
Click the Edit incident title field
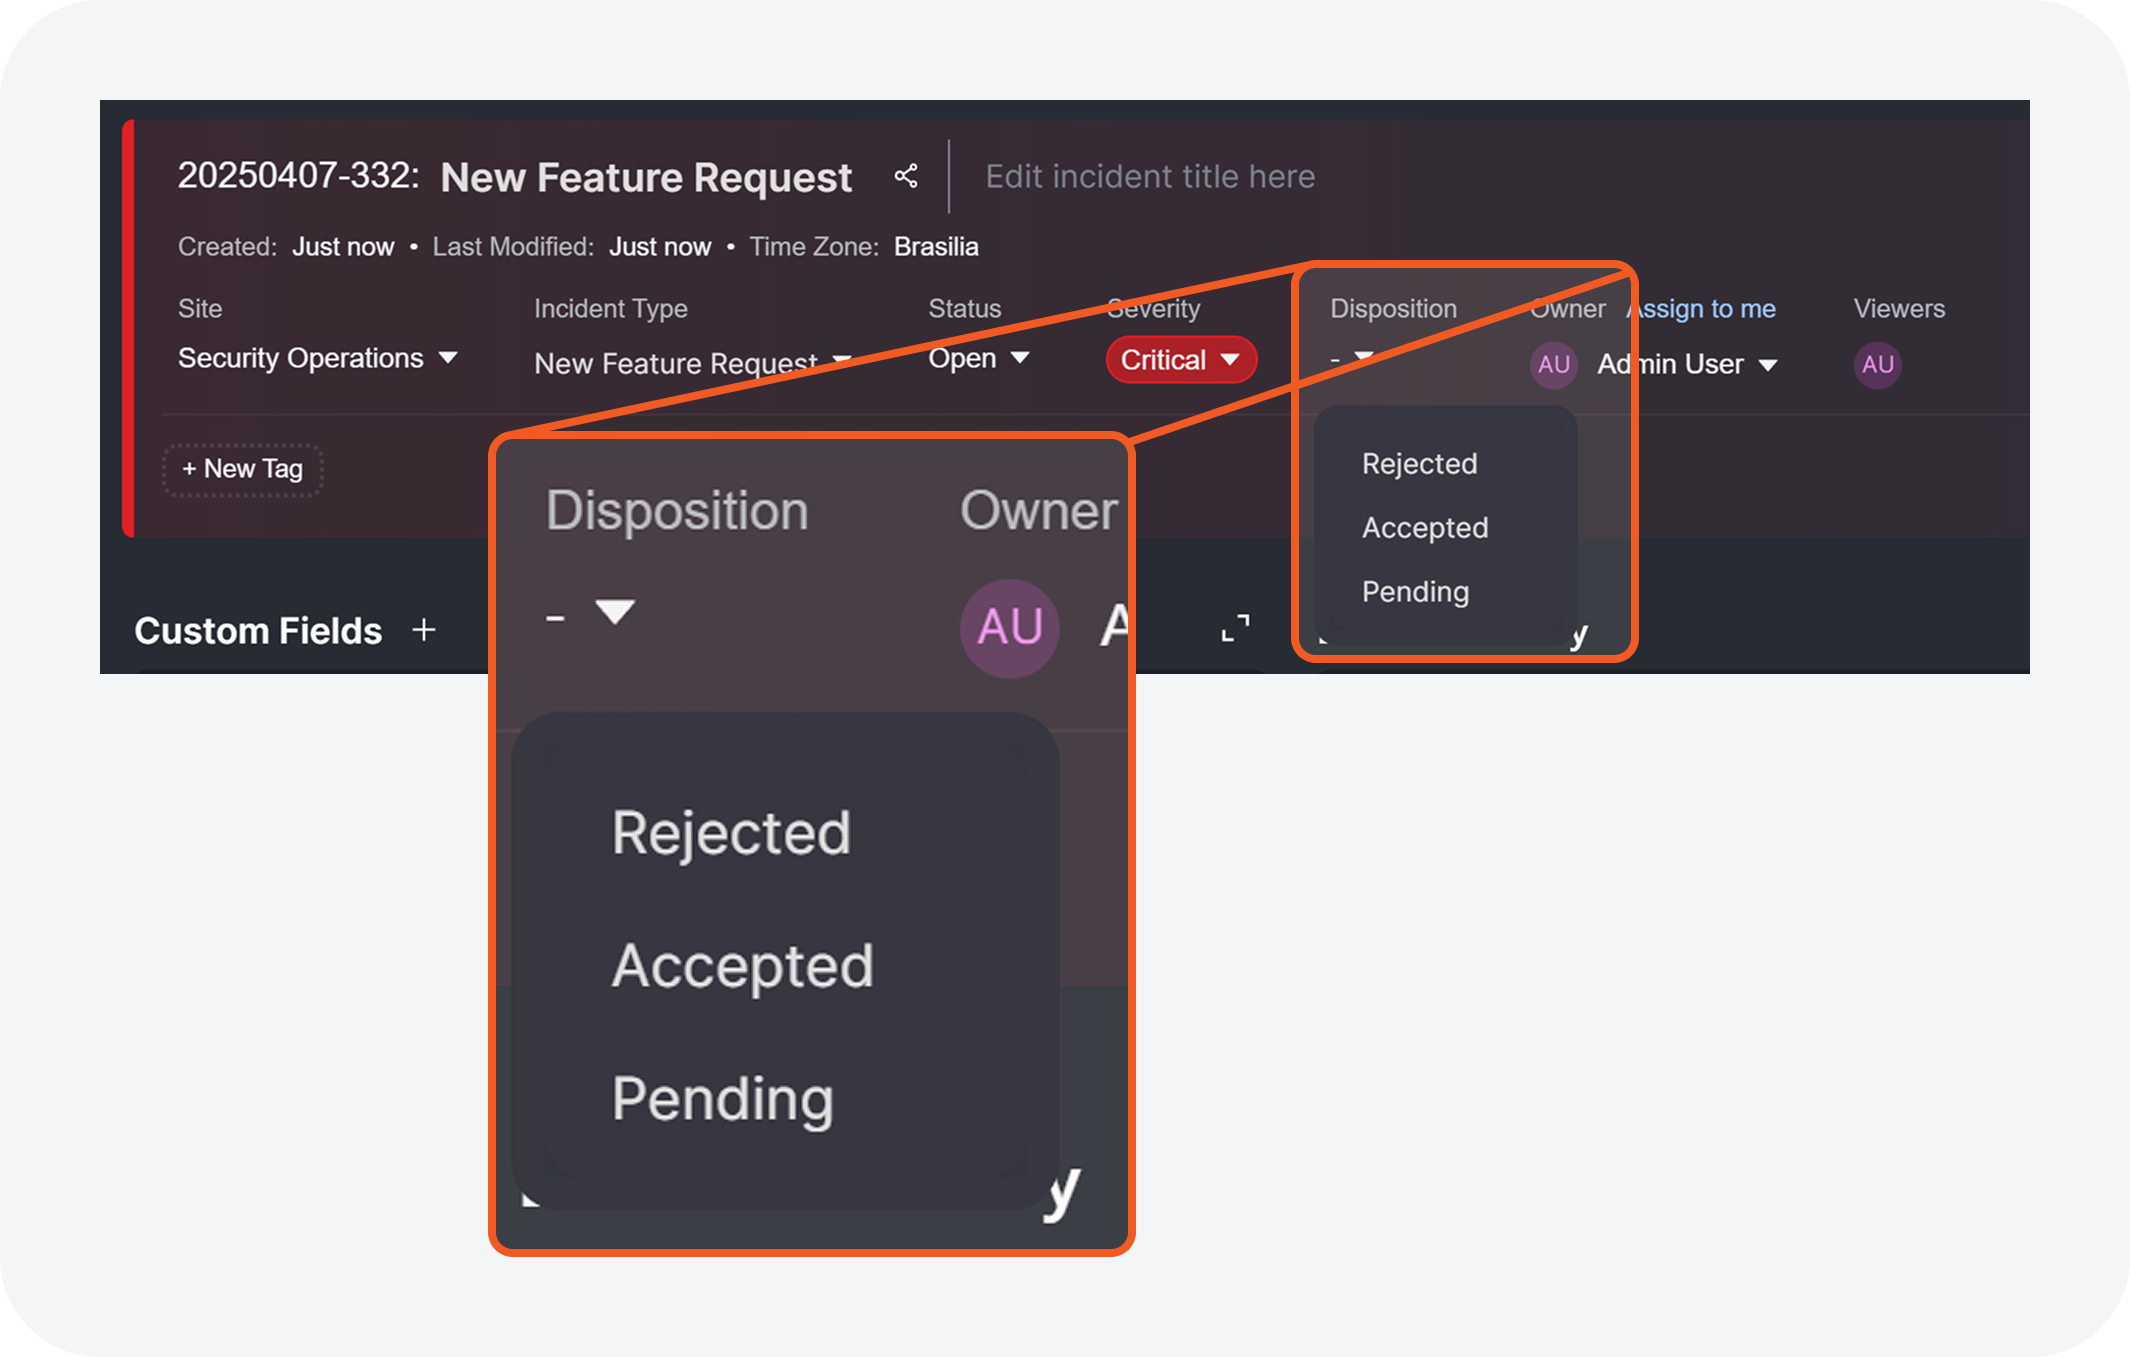[x=1150, y=177]
